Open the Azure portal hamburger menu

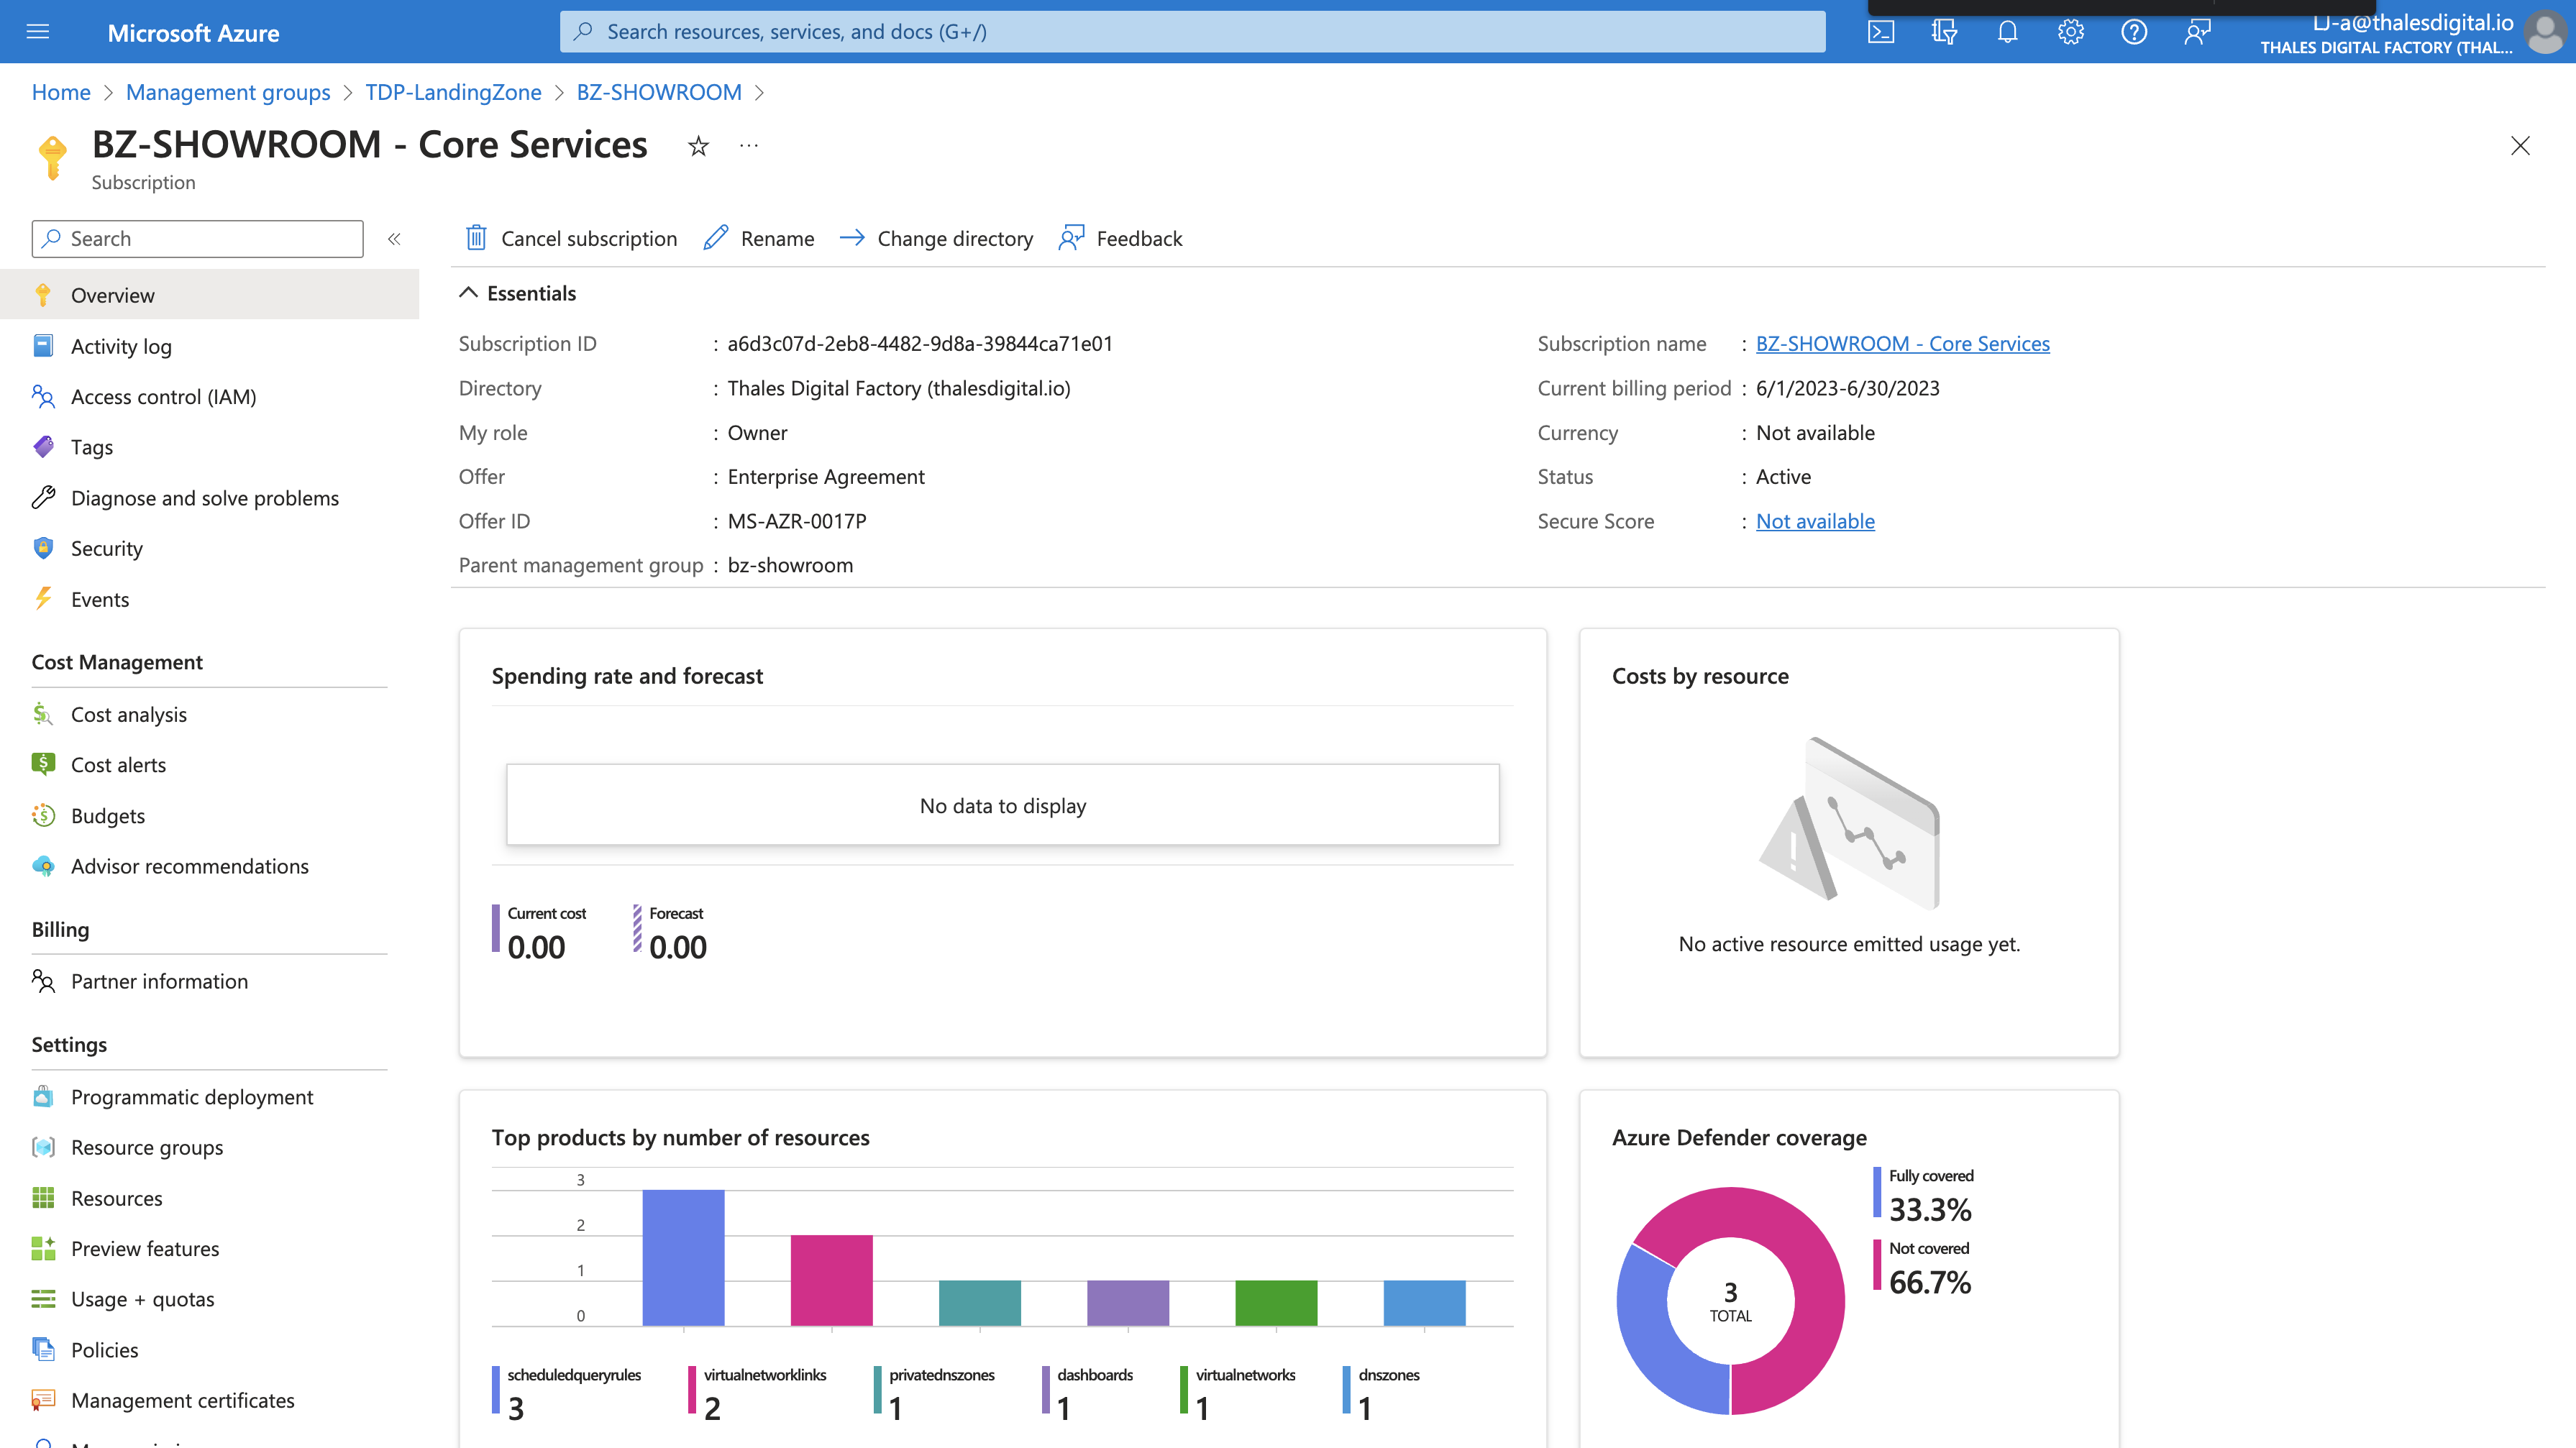pos(38,32)
